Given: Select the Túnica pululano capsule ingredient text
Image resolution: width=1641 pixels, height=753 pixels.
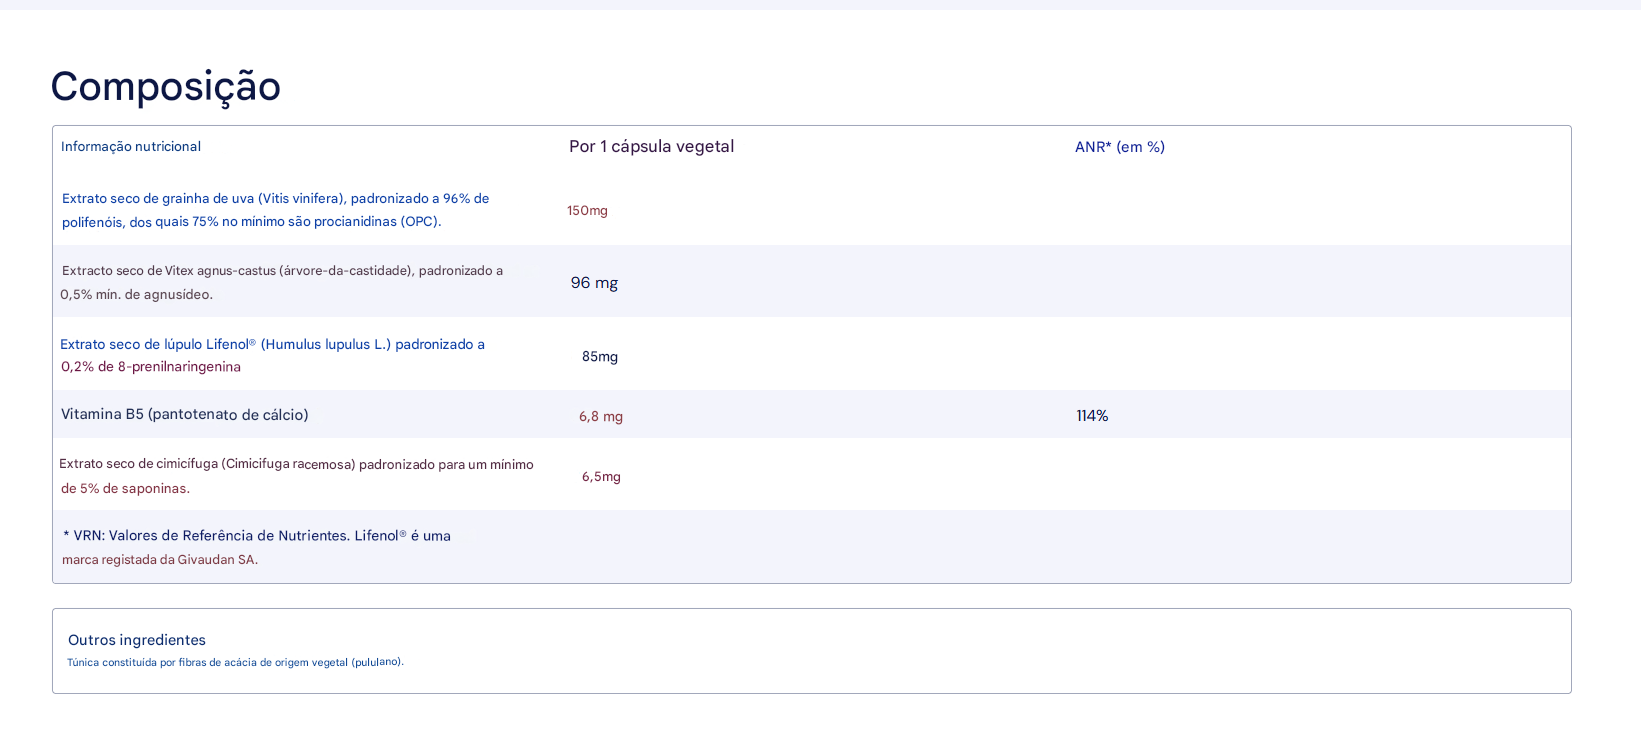Looking at the screenshot, I should [x=235, y=662].
